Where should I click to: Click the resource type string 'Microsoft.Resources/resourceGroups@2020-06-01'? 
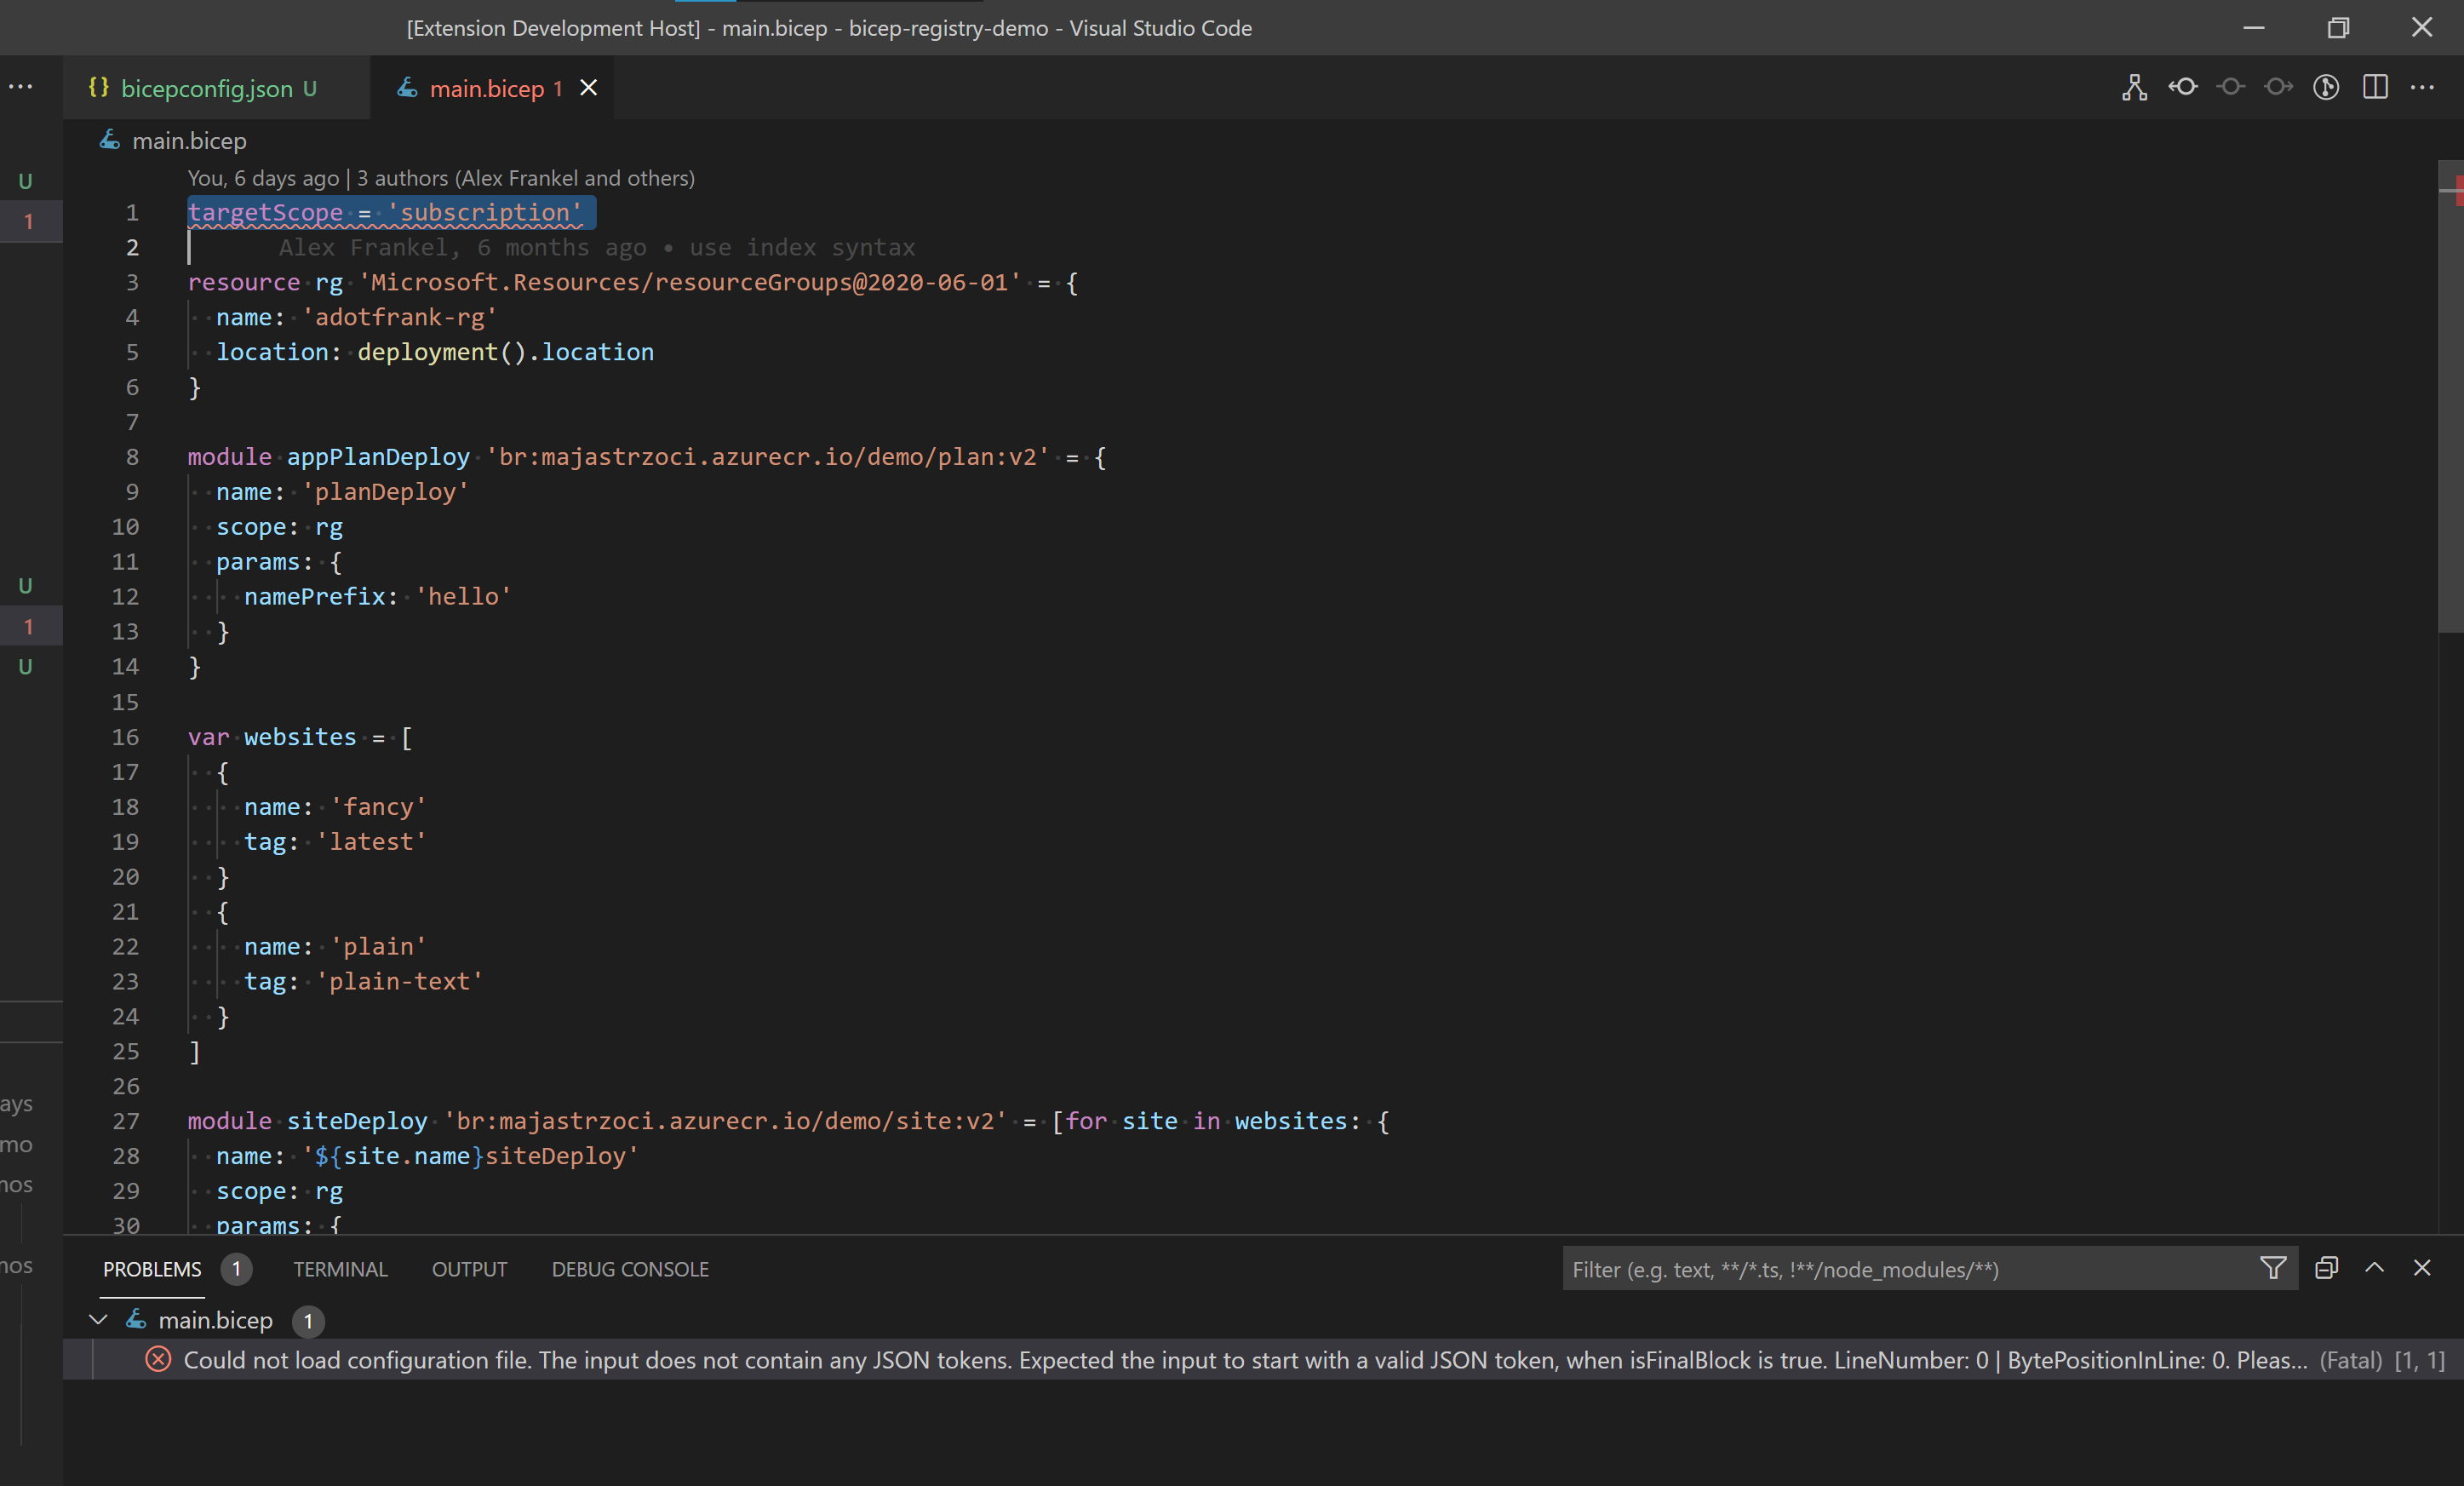click(x=690, y=283)
